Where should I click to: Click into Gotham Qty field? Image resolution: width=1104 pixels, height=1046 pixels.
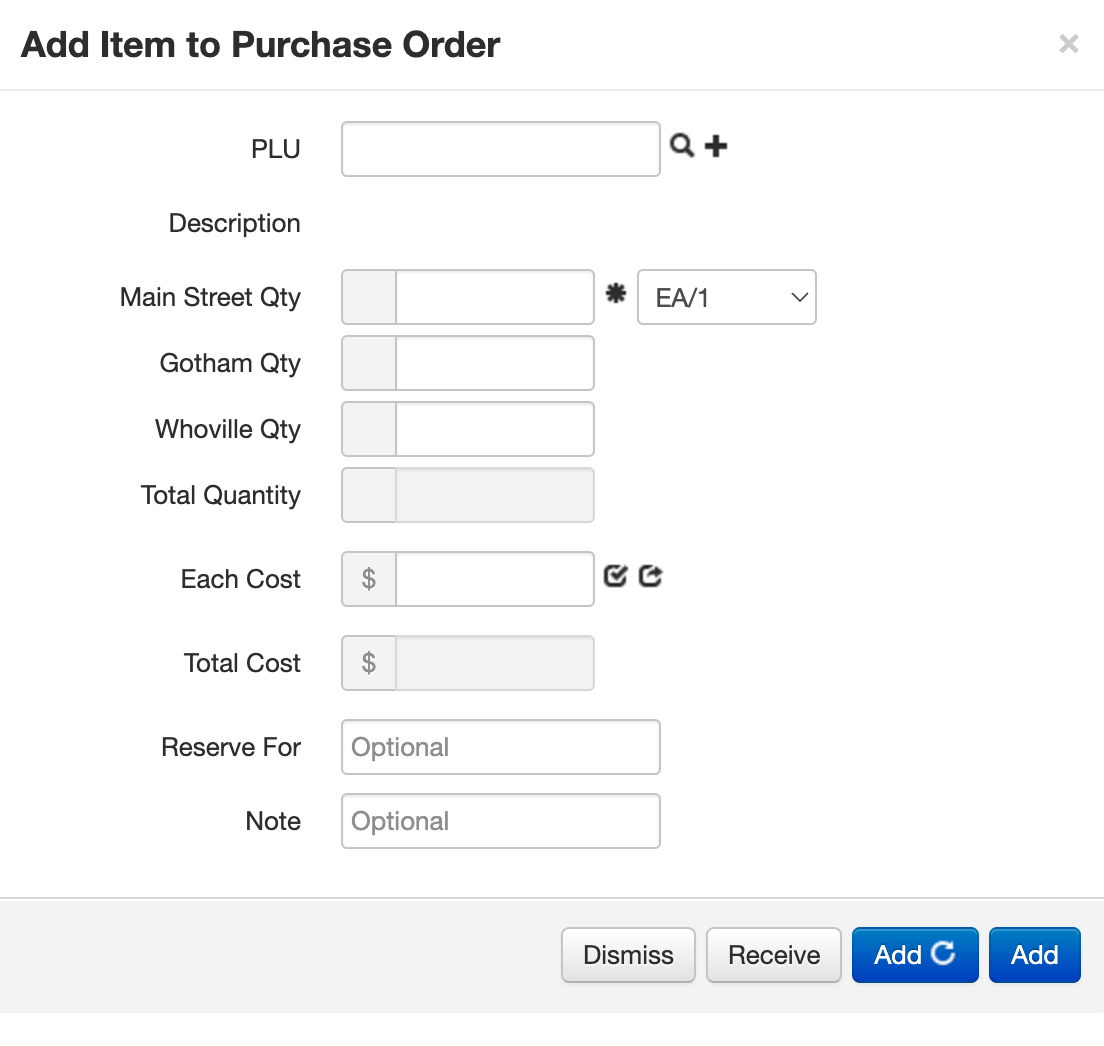pyautogui.click(x=494, y=363)
